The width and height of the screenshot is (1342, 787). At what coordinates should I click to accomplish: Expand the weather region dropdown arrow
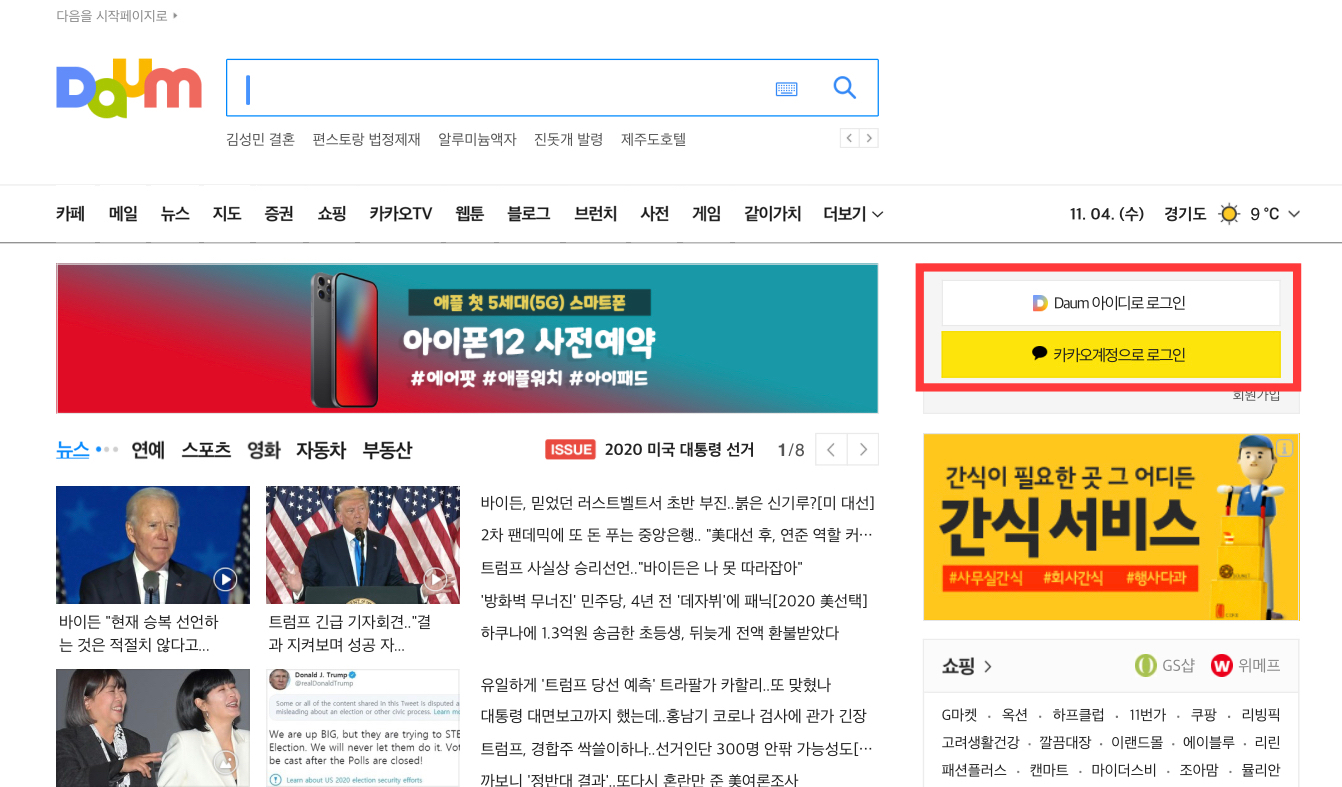click(1294, 214)
